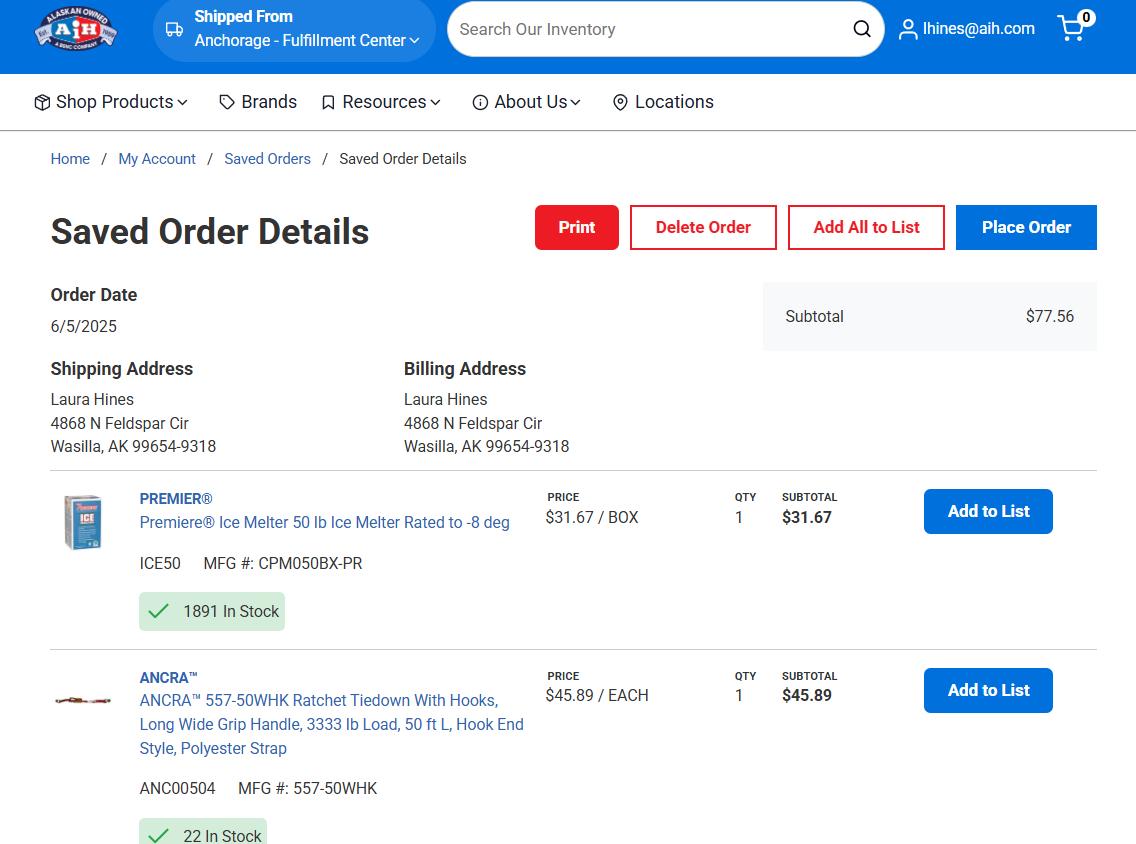Screen dimensions: 1136x844
Task: Click the user account person icon
Action: click(908, 29)
